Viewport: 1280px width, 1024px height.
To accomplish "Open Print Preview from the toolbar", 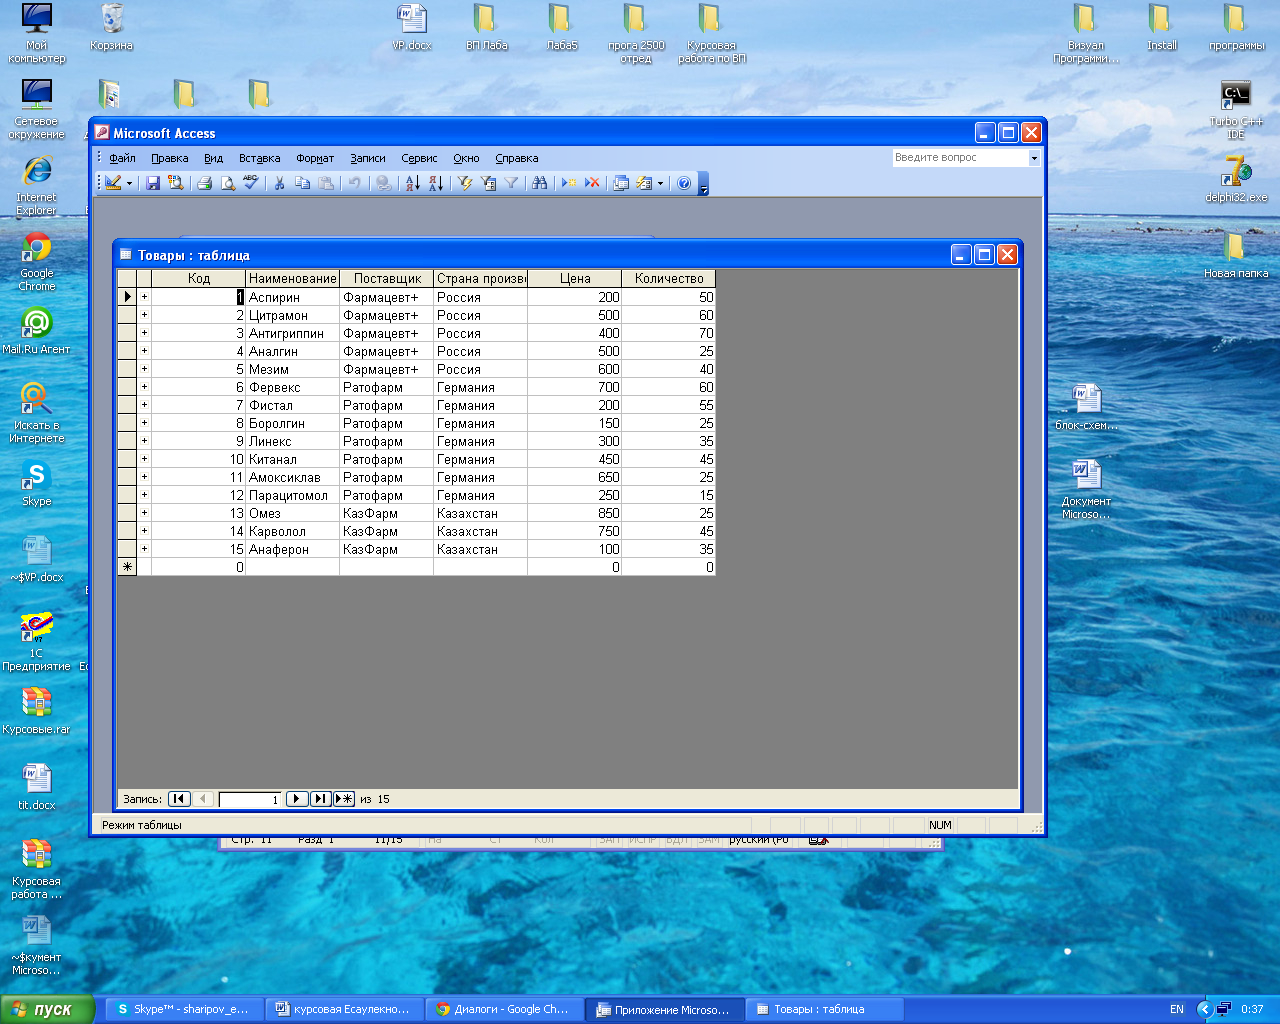I will [x=227, y=183].
